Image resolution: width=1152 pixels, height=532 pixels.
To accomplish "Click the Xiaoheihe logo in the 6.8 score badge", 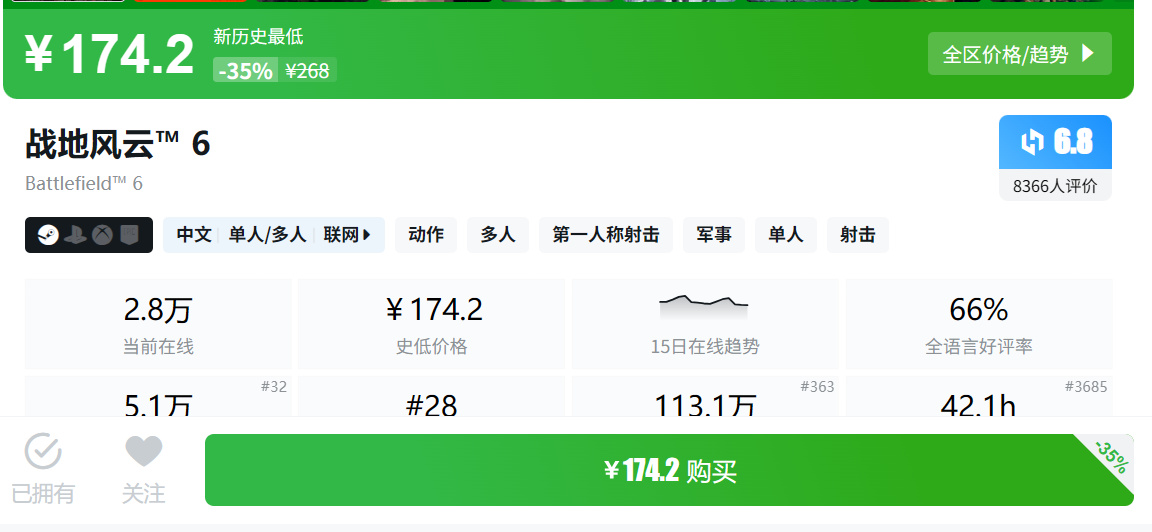I will point(1032,142).
